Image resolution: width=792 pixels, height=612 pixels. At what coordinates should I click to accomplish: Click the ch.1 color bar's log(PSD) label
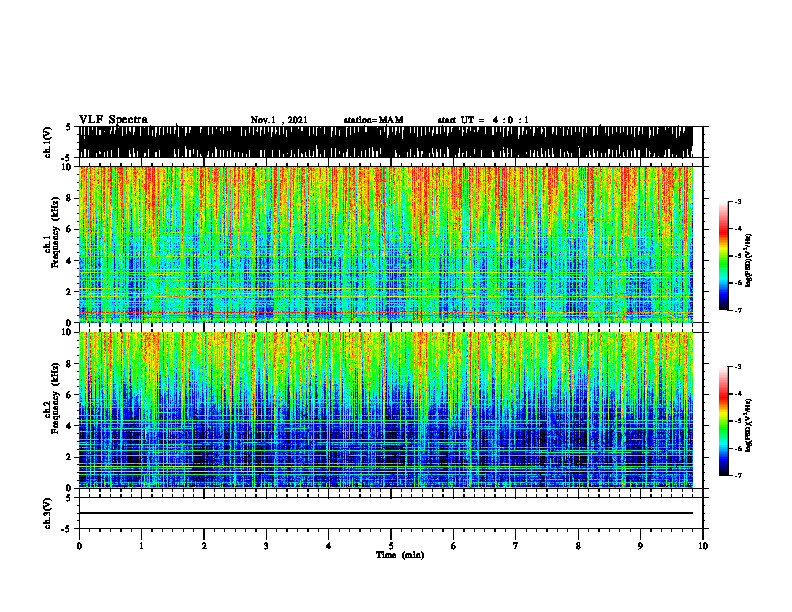tap(749, 261)
